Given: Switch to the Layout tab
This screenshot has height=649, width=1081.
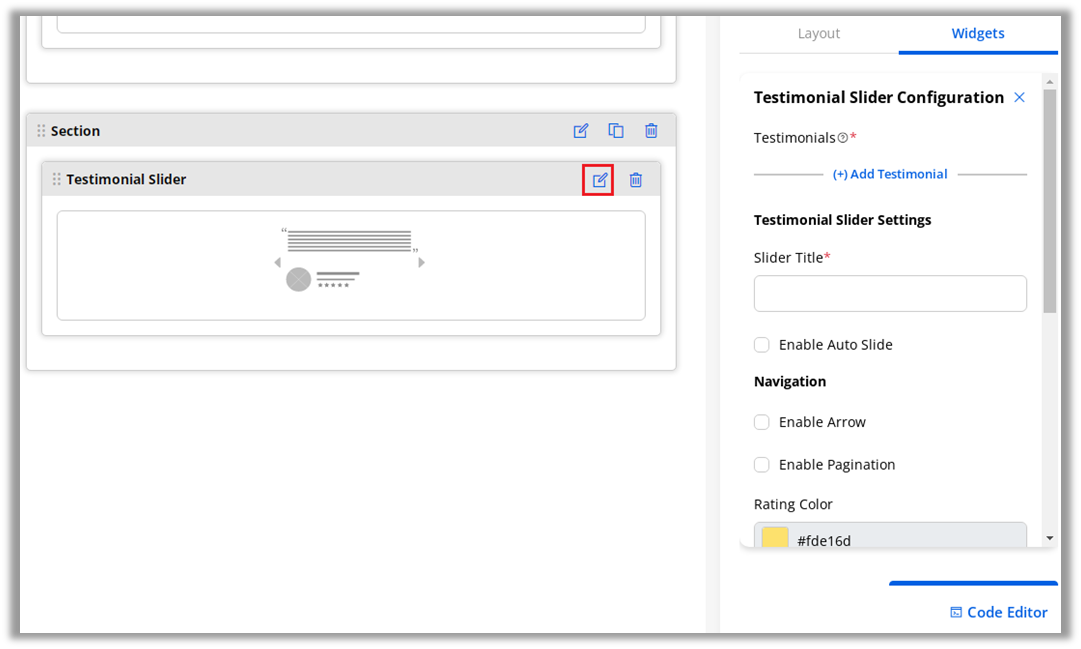Looking at the screenshot, I should (818, 33).
